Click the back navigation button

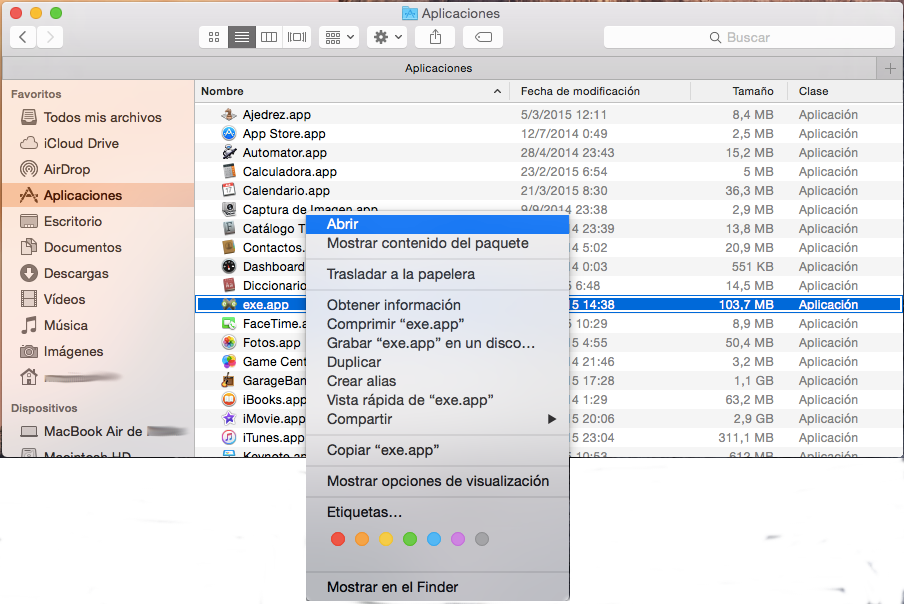[22, 37]
